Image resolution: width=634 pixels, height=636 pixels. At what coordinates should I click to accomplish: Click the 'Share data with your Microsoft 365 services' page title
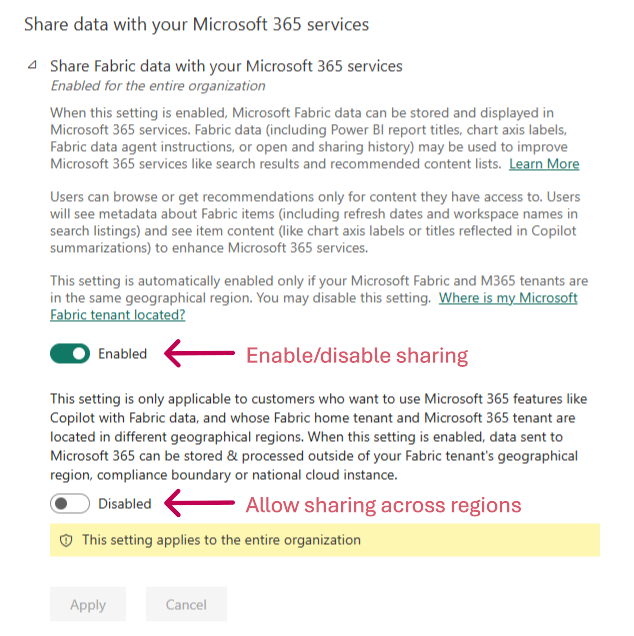196,23
